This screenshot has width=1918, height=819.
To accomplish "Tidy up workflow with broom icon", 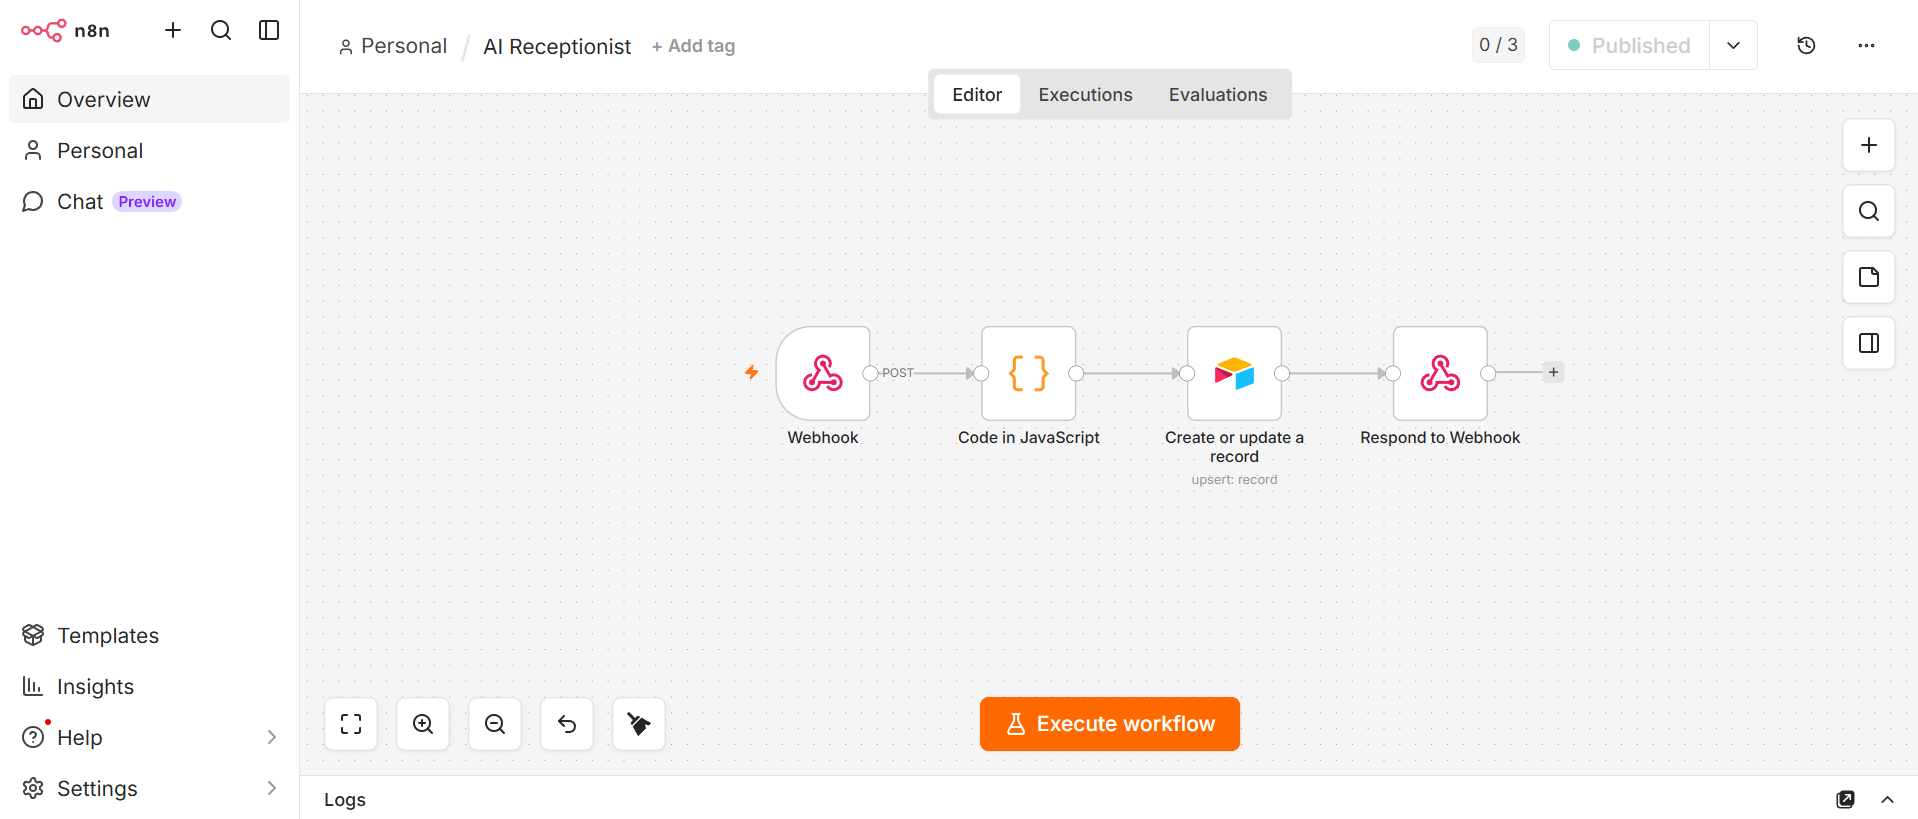I will click(x=639, y=724).
